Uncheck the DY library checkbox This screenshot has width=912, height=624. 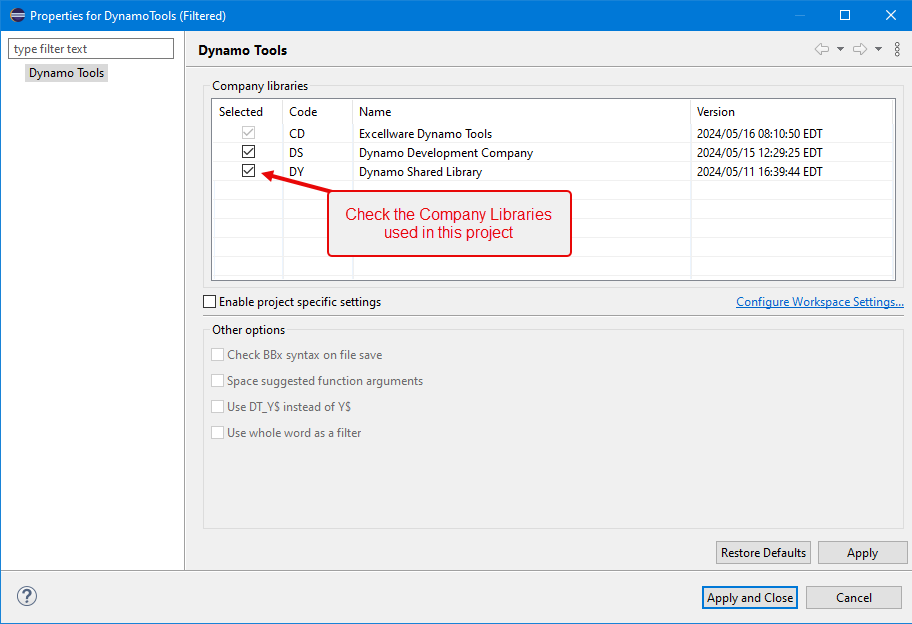248,171
